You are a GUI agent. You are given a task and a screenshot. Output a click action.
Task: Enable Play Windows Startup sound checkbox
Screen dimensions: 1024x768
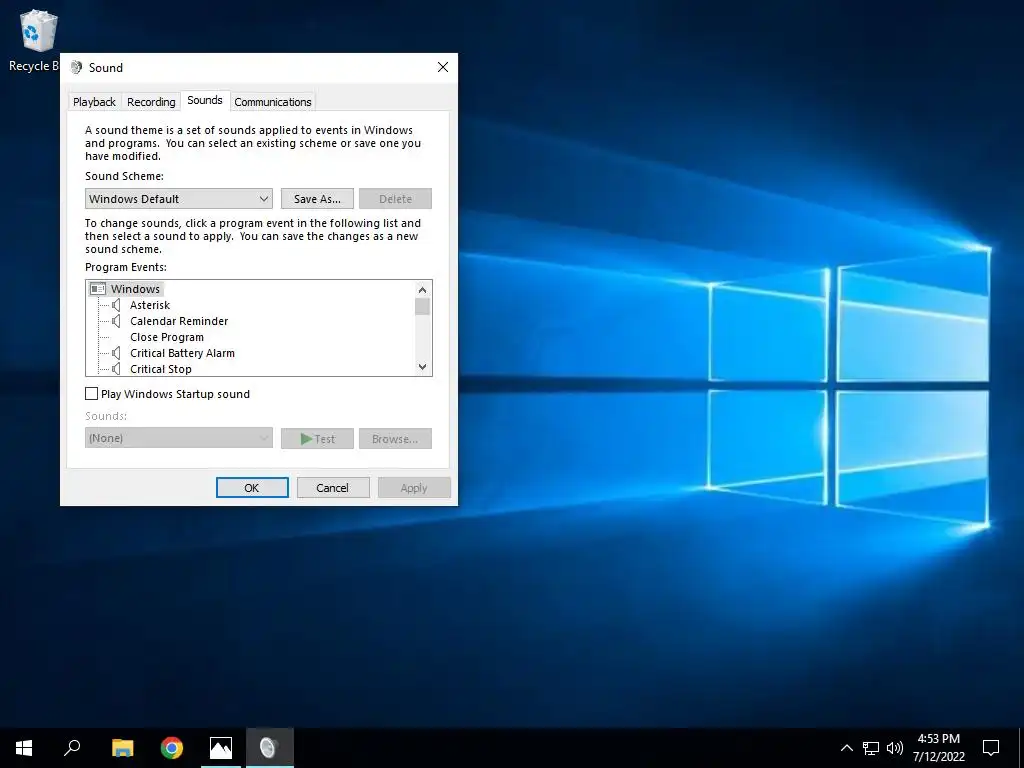coord(91,394)
